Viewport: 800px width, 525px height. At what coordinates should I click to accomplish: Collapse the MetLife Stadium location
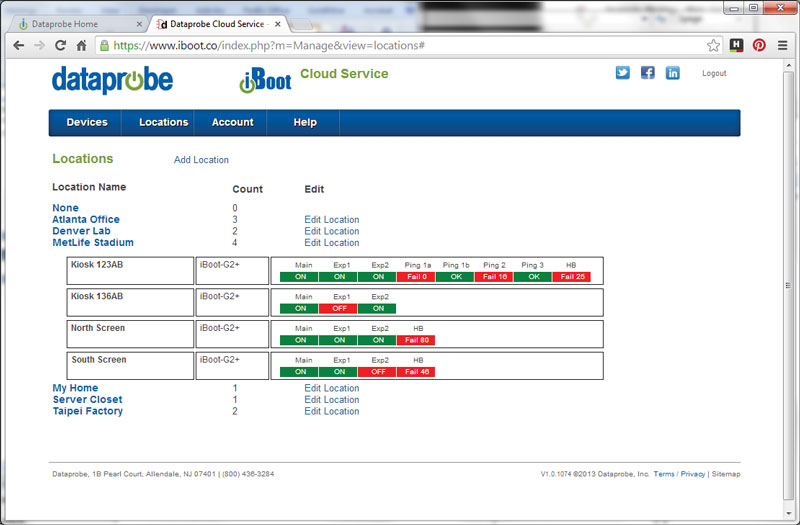(x=93, y=242)
